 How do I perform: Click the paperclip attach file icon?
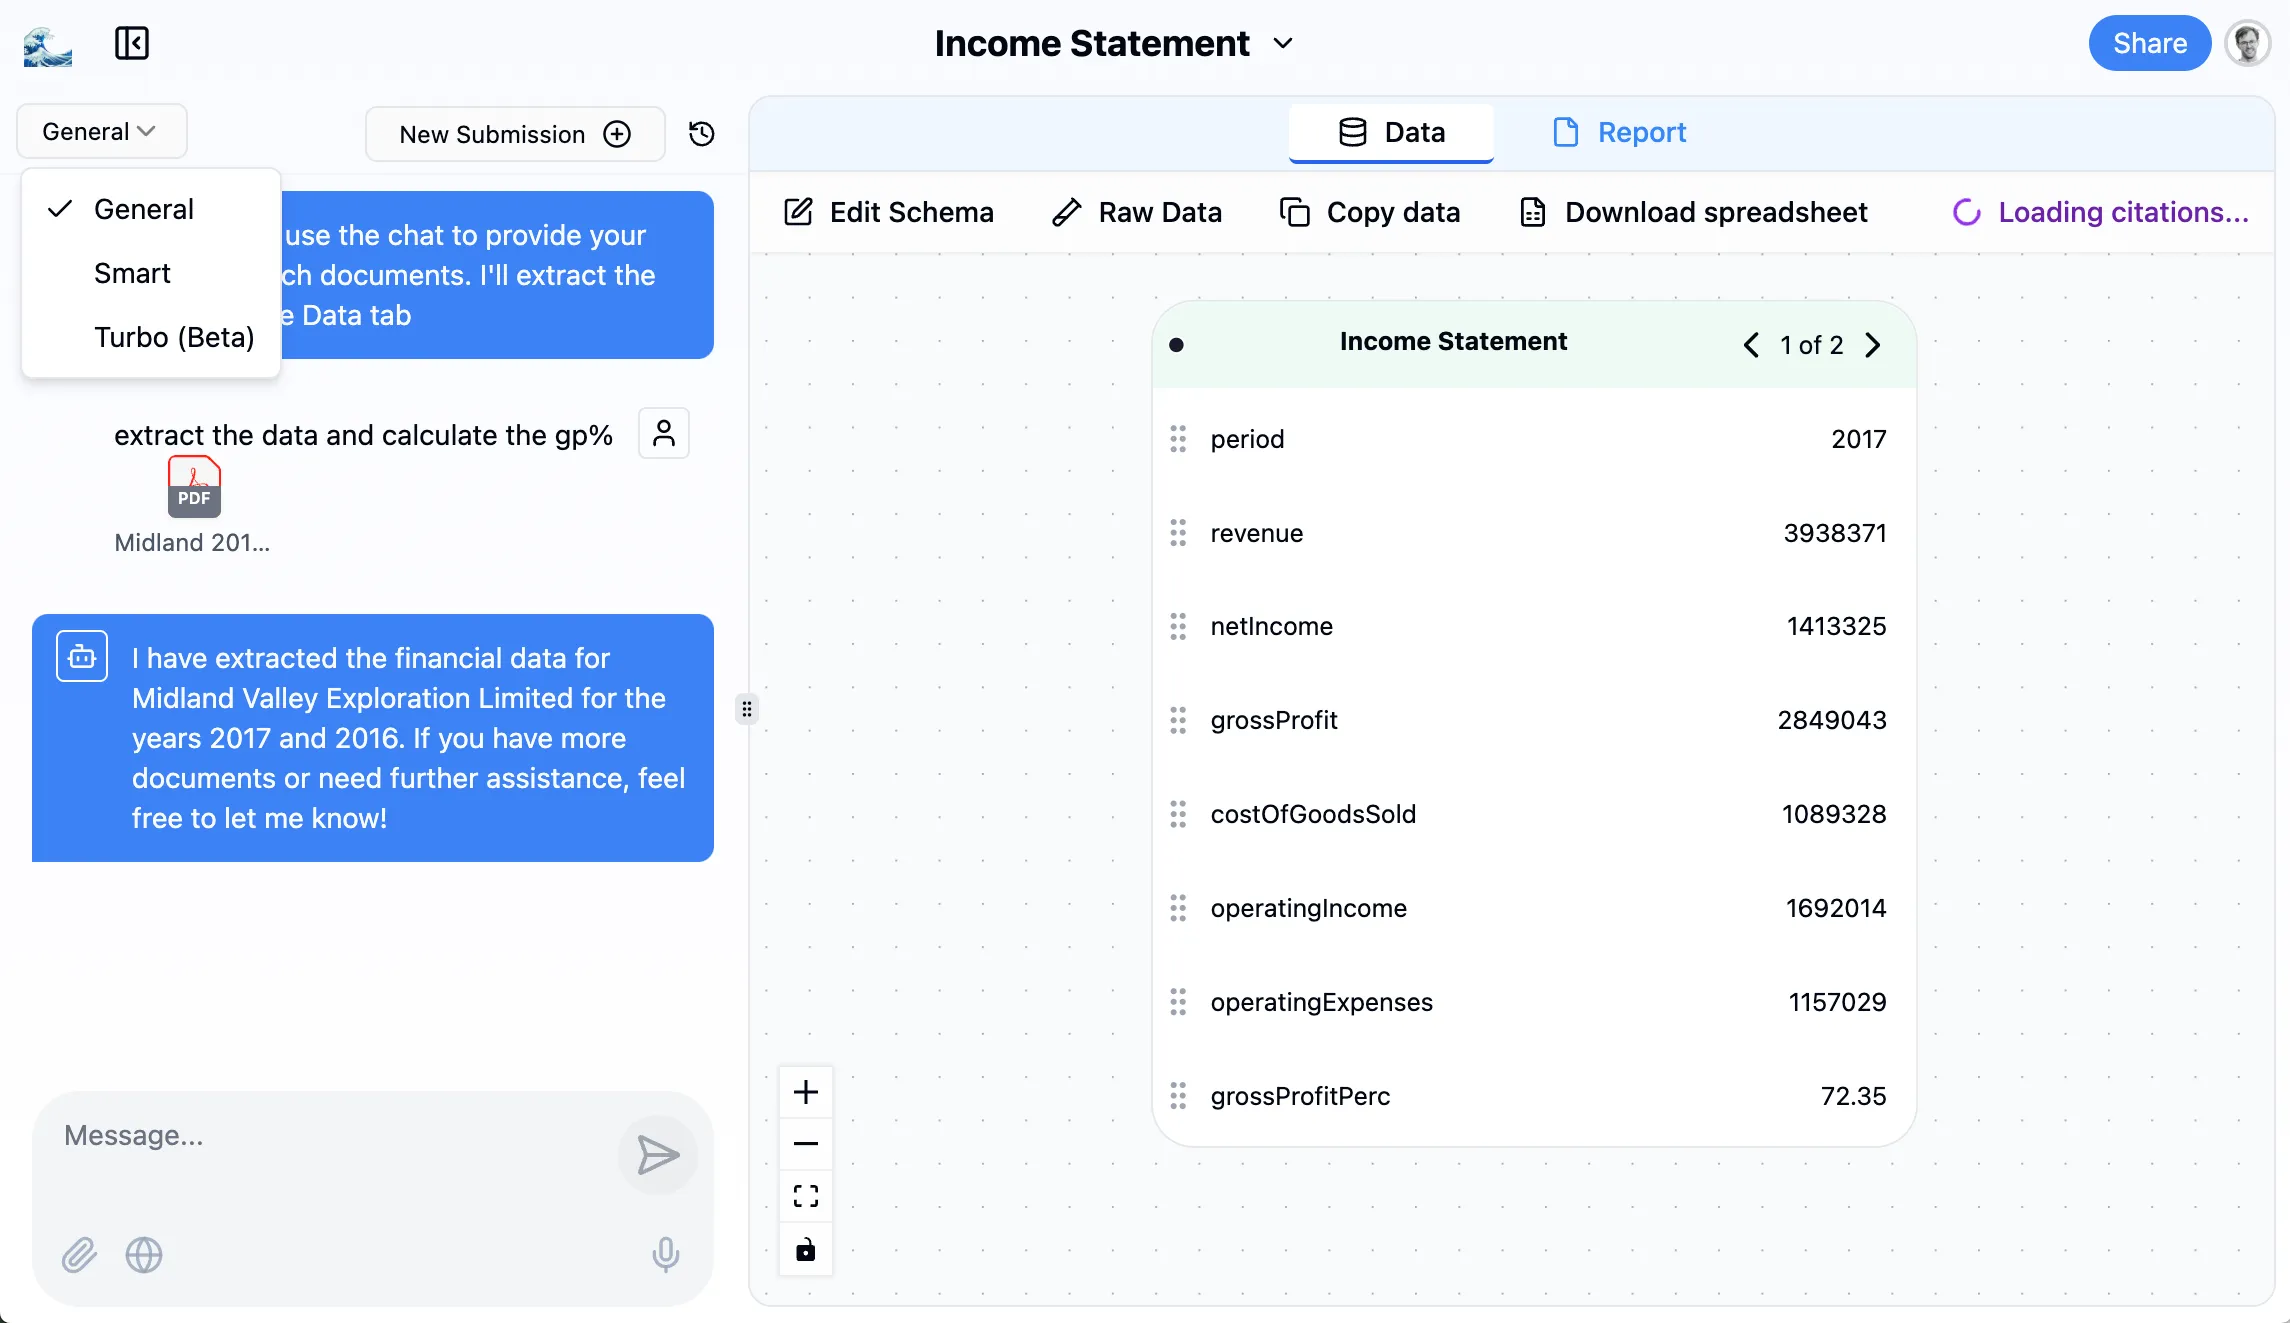coord(79,1254)
